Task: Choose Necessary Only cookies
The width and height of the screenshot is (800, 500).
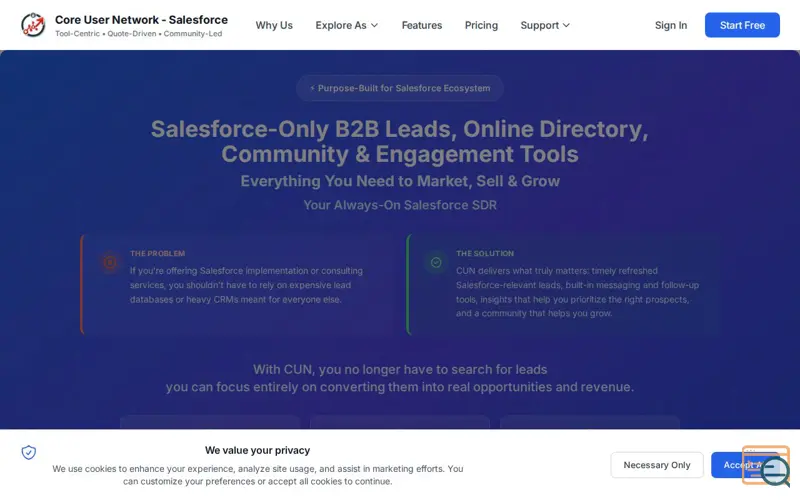Action: click(x=657, y=465)
